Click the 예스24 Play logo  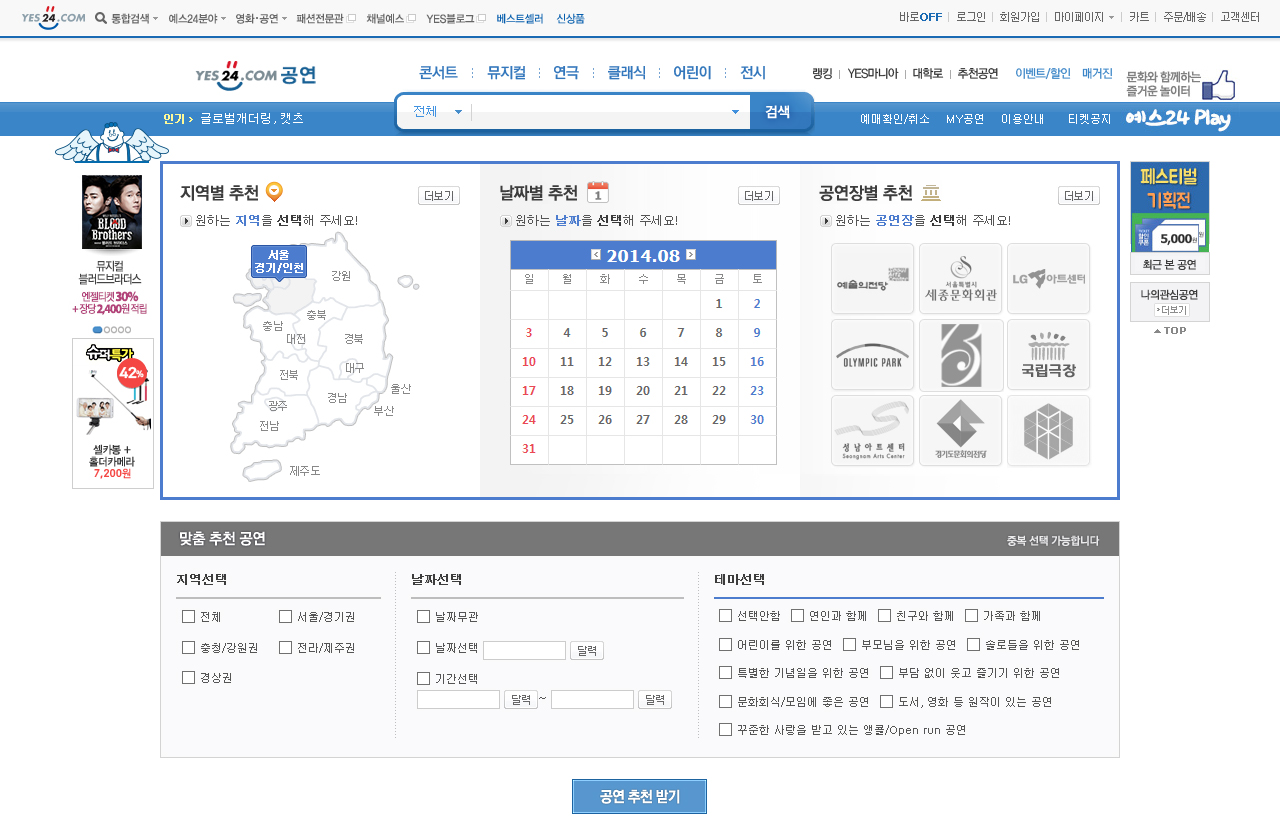click(1178, 119)
